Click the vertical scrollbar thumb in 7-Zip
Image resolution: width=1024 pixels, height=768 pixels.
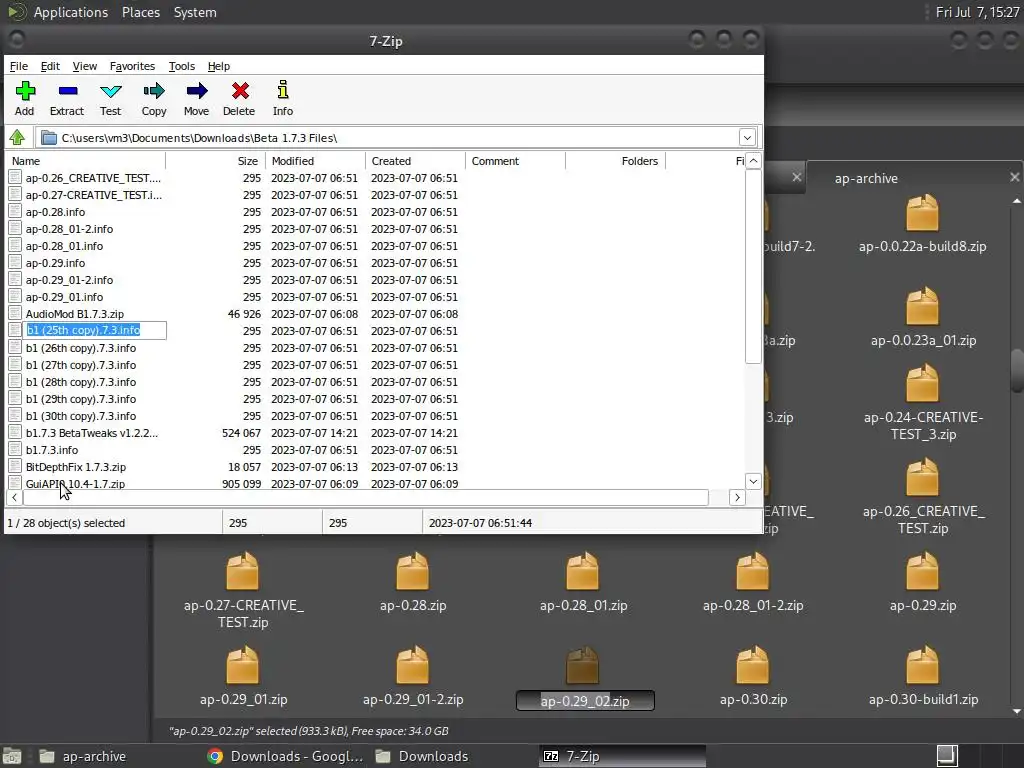(753, 266)
